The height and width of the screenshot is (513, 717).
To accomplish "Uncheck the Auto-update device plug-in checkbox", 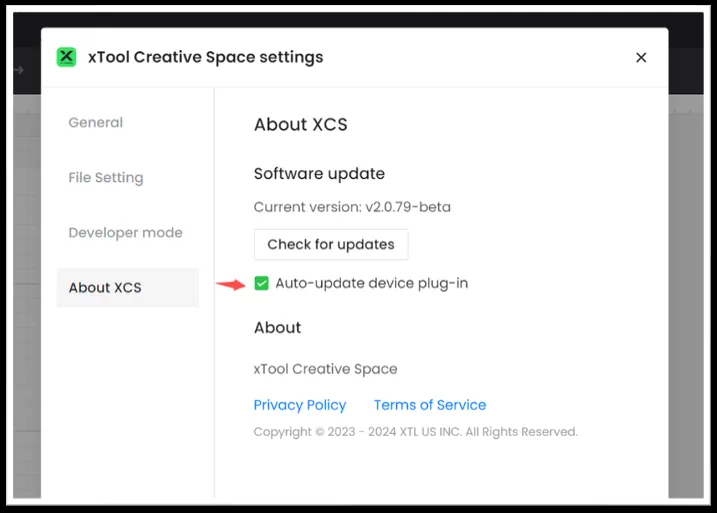I will (x=262, y=283).
